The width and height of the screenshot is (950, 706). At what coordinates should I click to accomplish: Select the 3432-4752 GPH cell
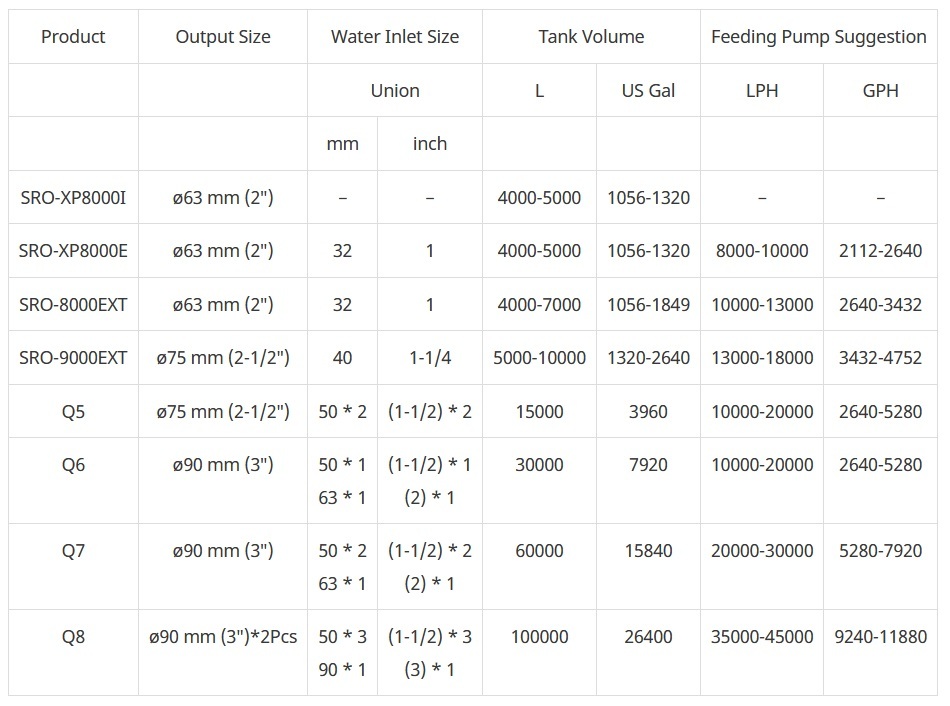[880, 357]
